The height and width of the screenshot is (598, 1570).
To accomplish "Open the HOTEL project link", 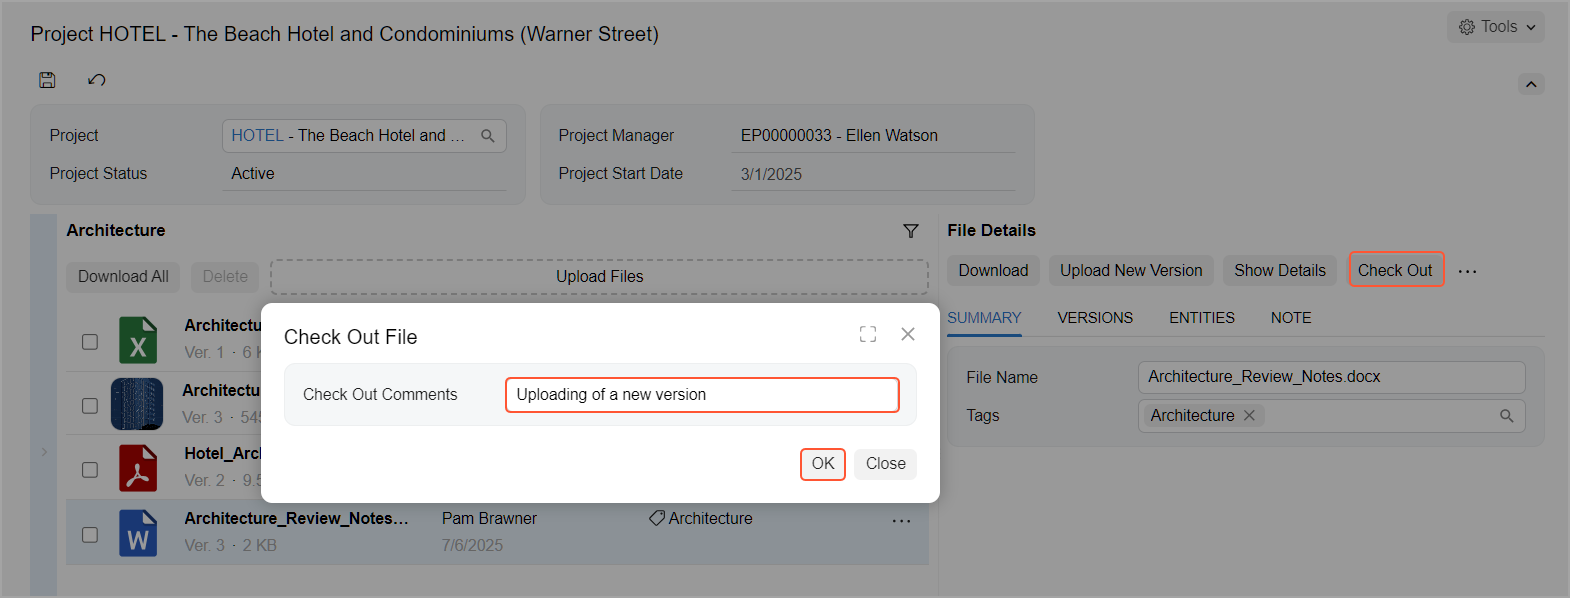I will pyautogui.click(x=257, y=136).
